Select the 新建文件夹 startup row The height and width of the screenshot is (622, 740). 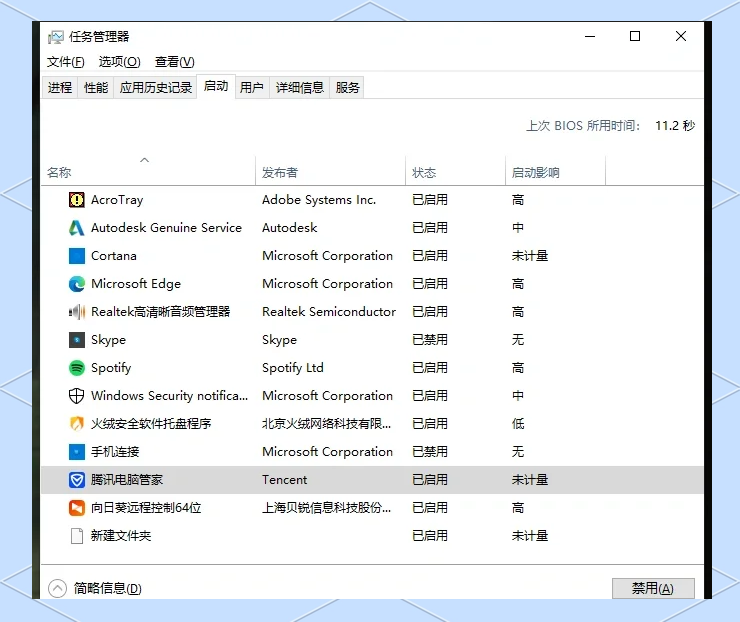point(121,536)
